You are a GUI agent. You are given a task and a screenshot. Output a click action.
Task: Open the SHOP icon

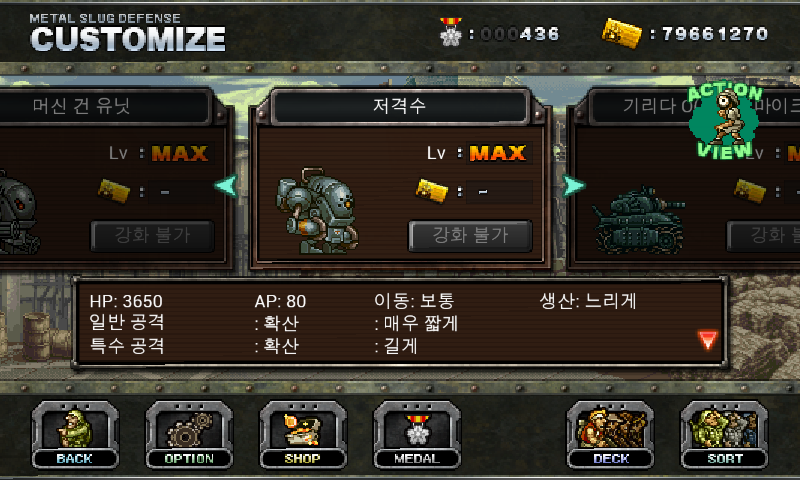[x=303, y=435]
